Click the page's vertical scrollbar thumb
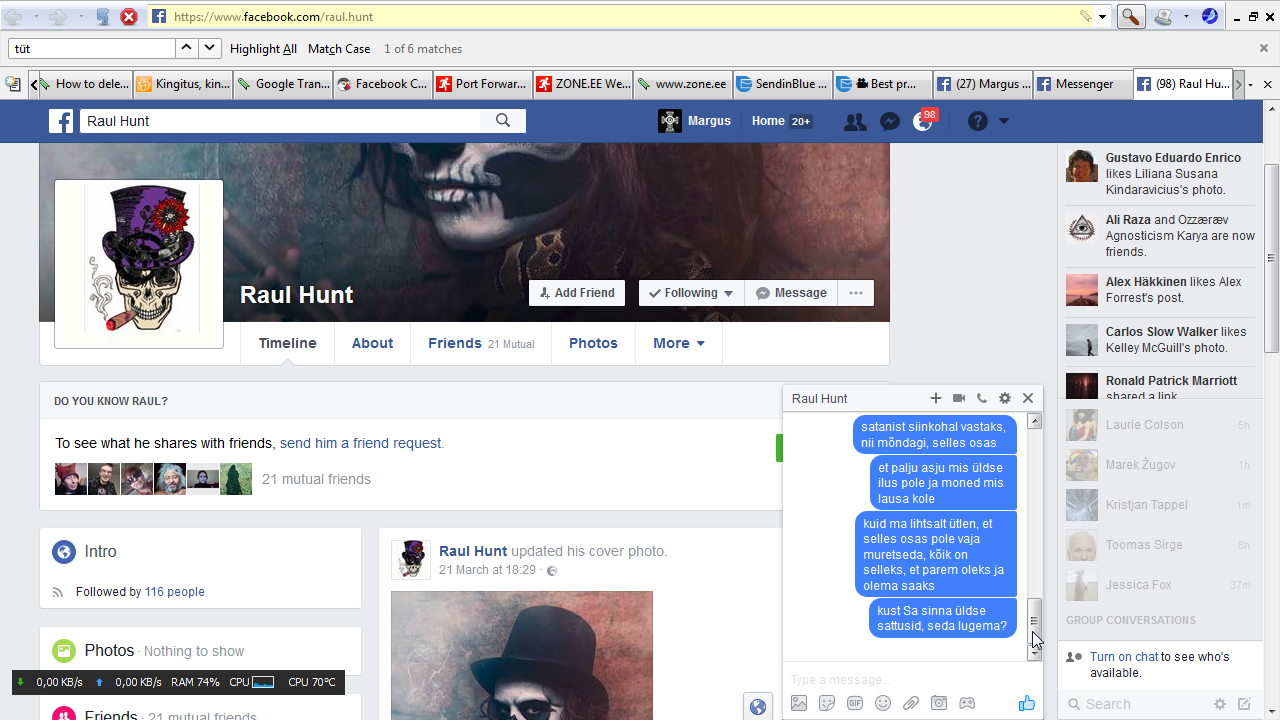 pyautogui.click(x=1271, y=257)
